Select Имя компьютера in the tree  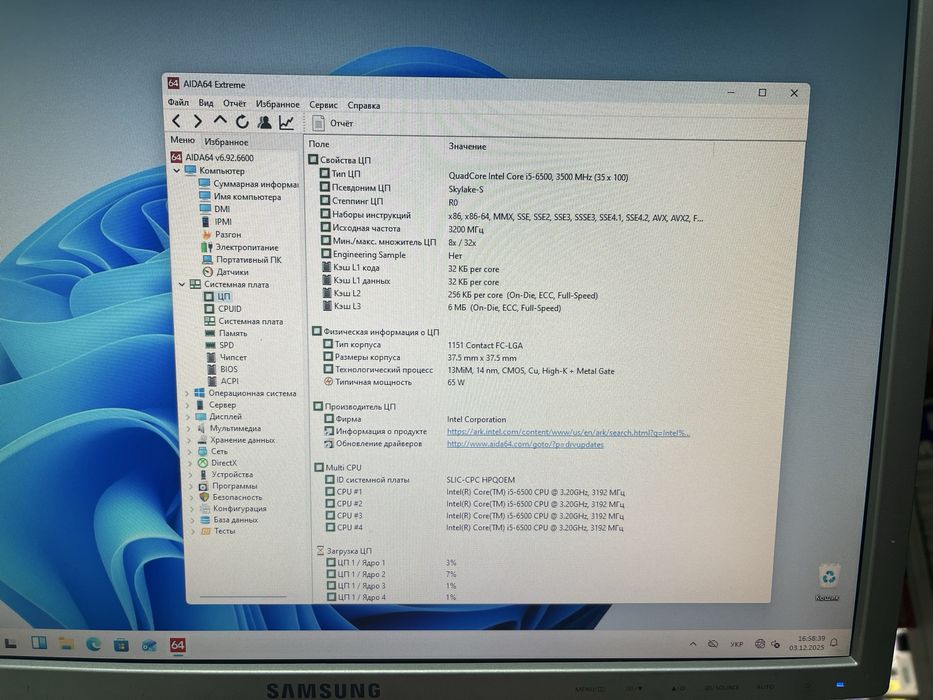click(240, 196)
